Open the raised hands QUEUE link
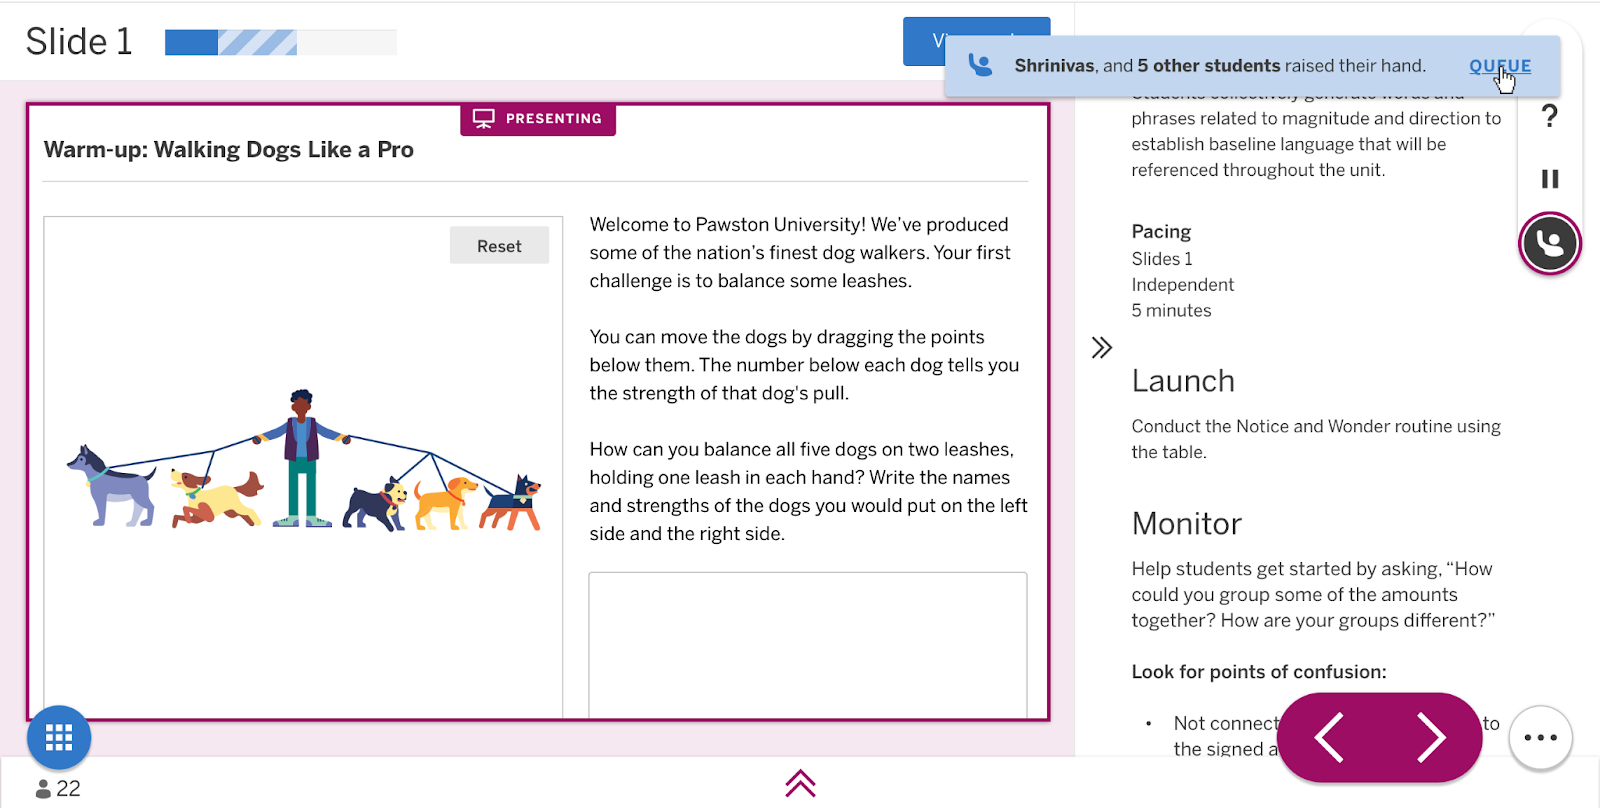This screenshot has height=808, width=1600. (1499, 66)
